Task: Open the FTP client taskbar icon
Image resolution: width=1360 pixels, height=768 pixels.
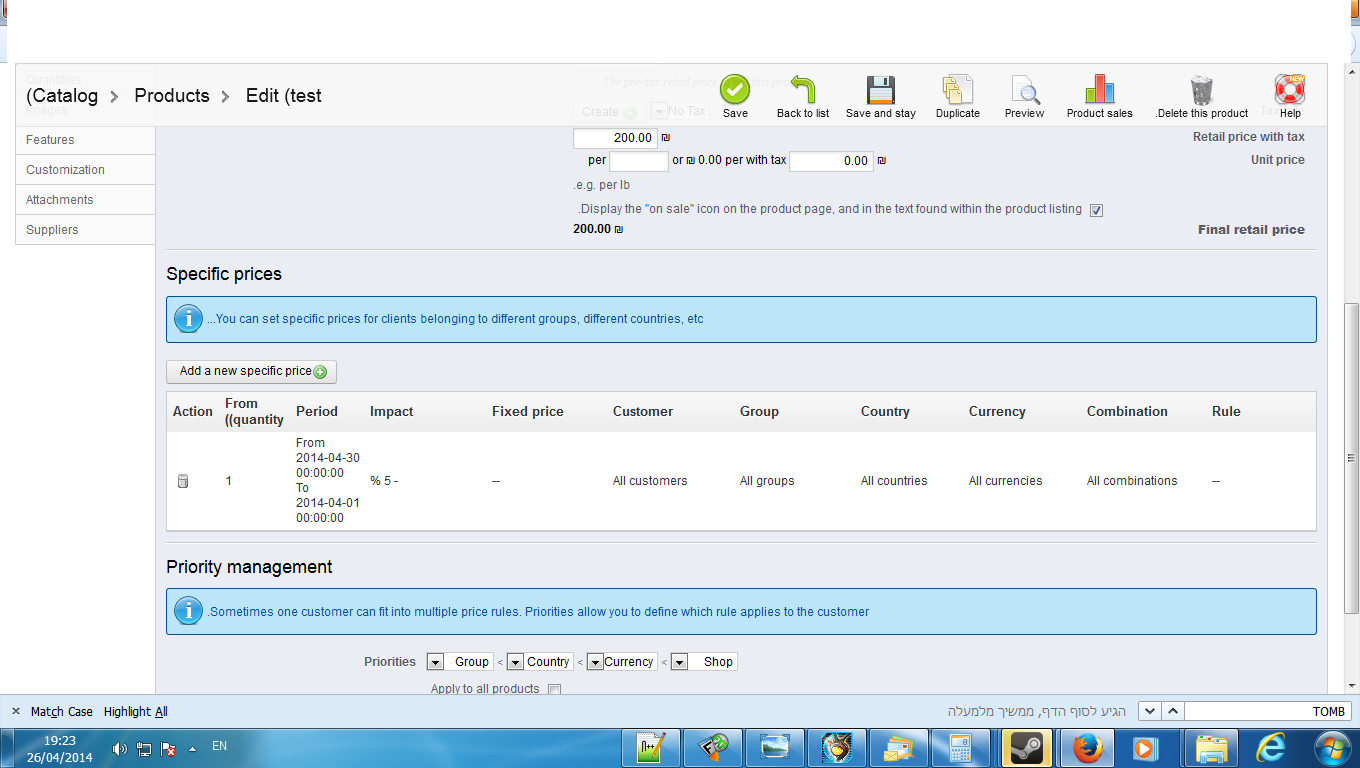Action: tap(713, 748)
